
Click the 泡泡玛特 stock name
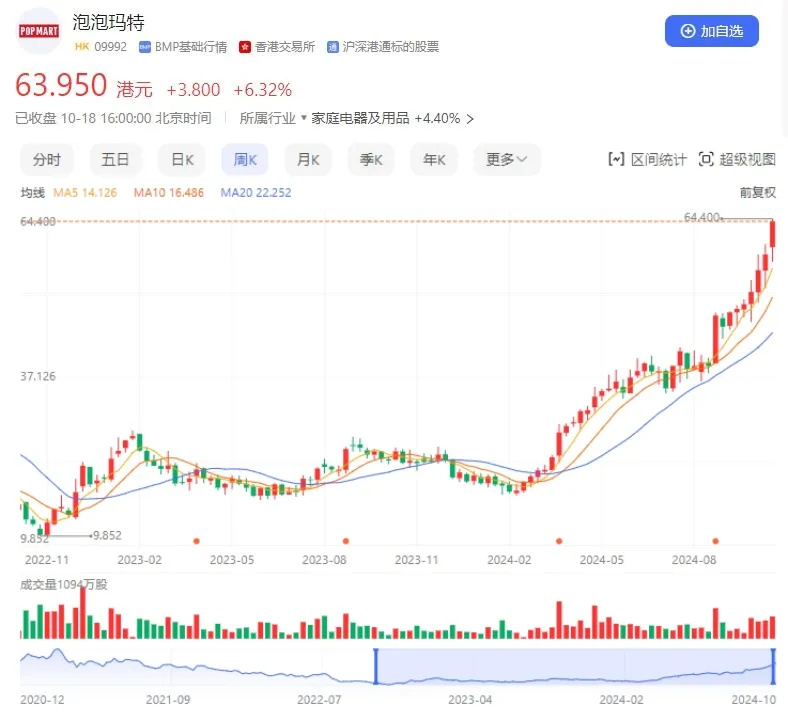[x=108, y=22]
